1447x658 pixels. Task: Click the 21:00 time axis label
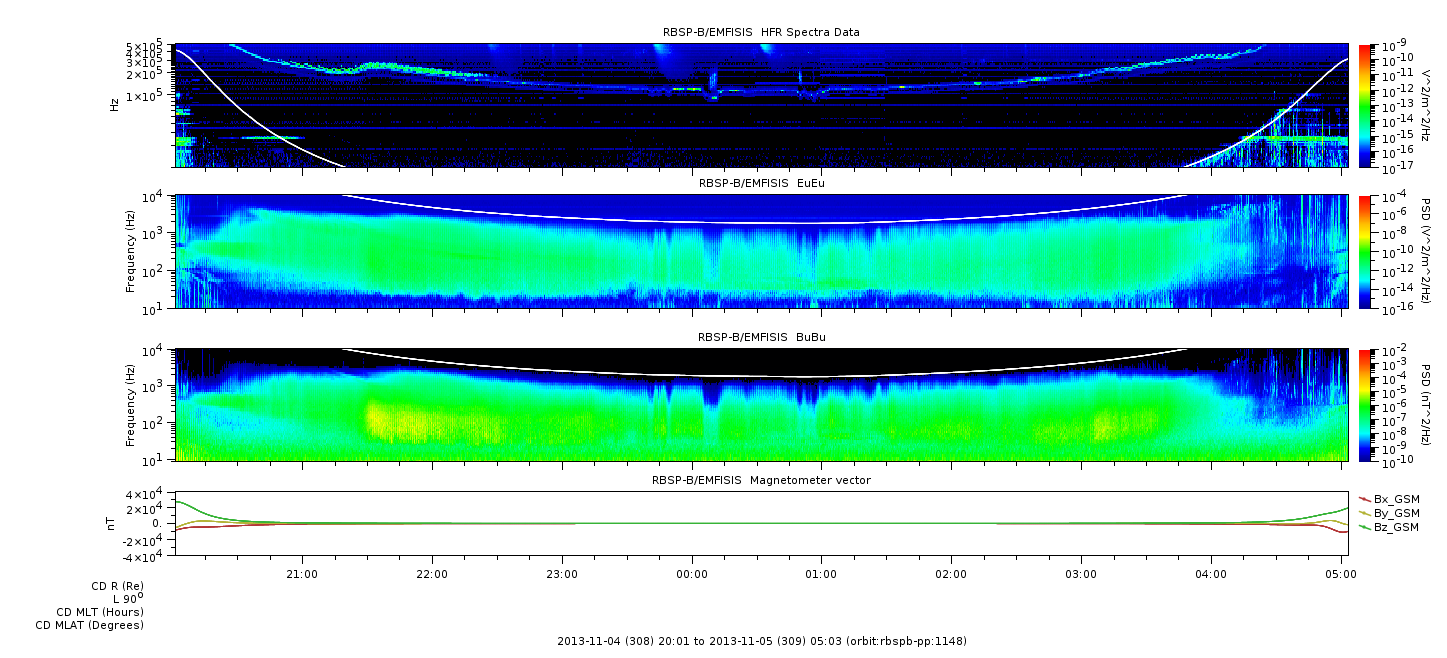tap(302, 574)
